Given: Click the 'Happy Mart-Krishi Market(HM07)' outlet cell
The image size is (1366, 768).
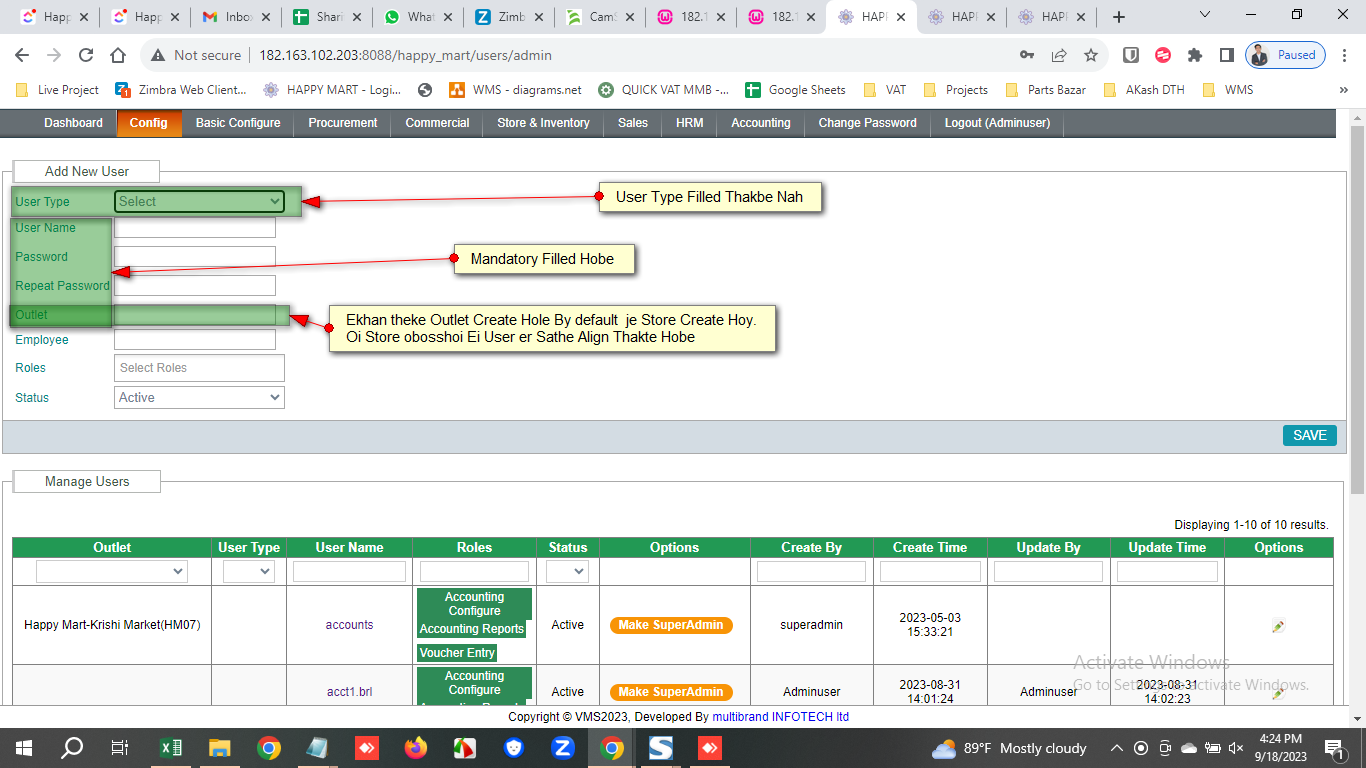Looking at the screenshot, I should pos(112,625).
